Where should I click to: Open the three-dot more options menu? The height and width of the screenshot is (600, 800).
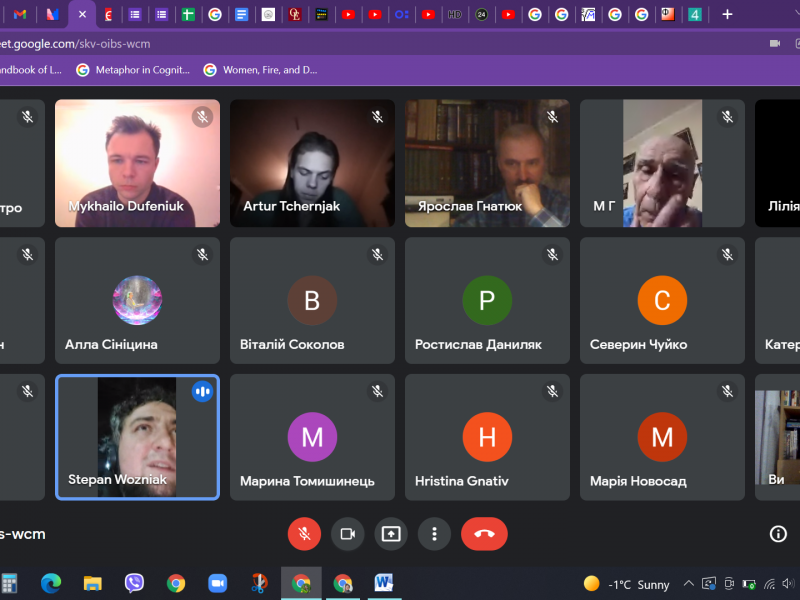pyautogui.click(x=434, y=534)
